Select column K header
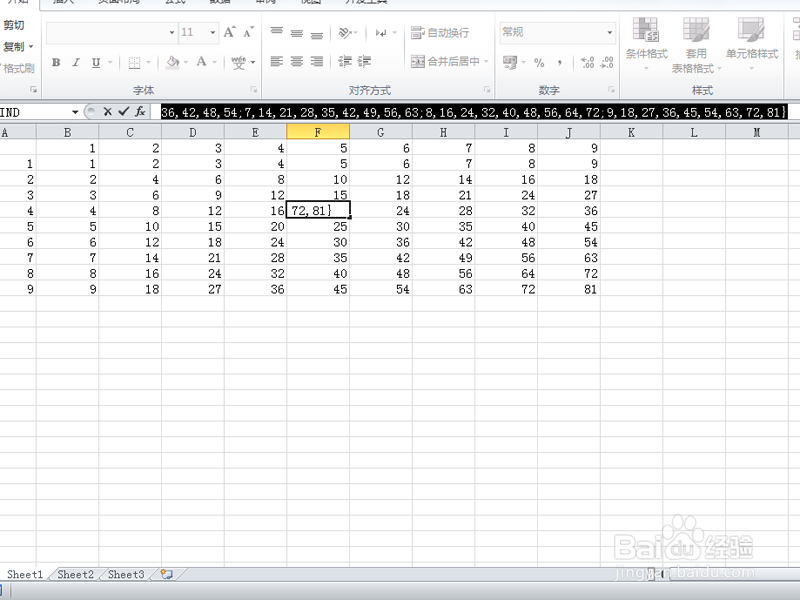The image size is (800, 600). [631, 132]
